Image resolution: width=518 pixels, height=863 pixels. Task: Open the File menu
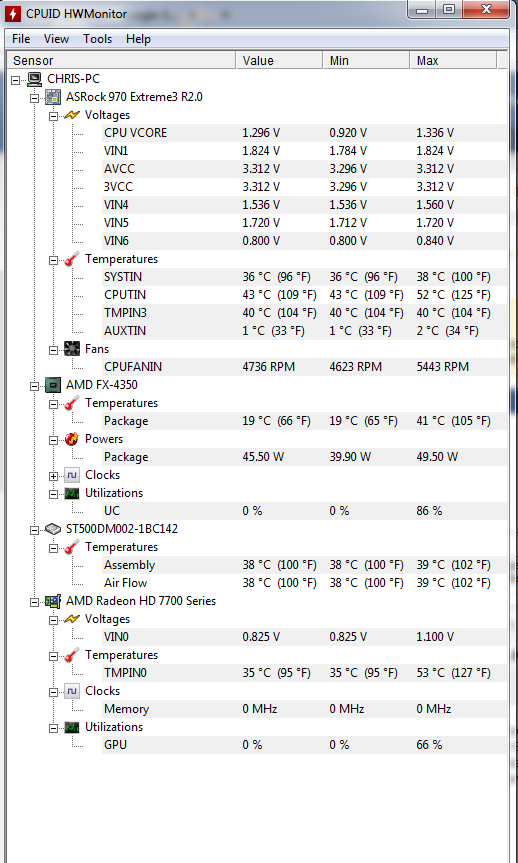21,39
